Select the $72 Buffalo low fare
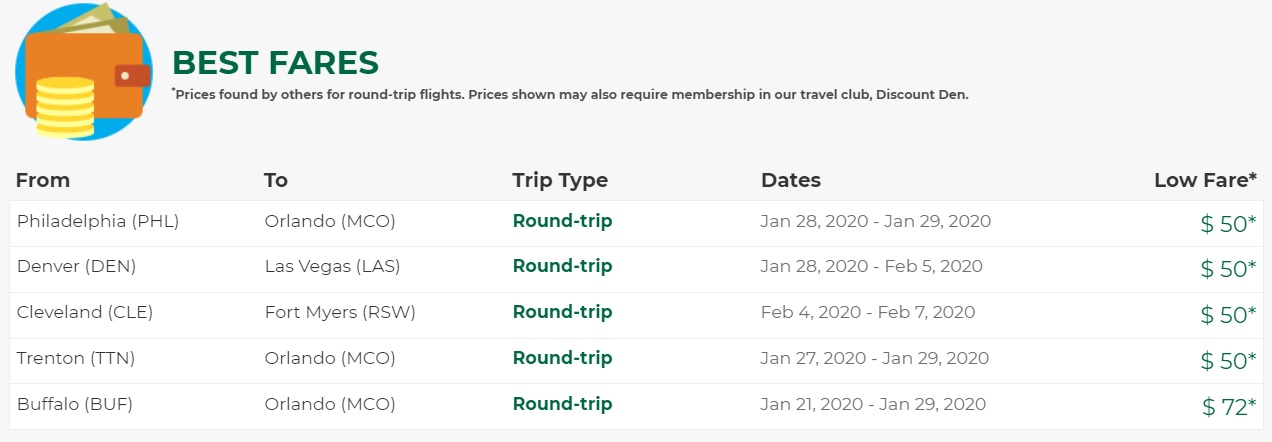The width and height of the screenshot is (1272, 442). tap(1228, 407)
